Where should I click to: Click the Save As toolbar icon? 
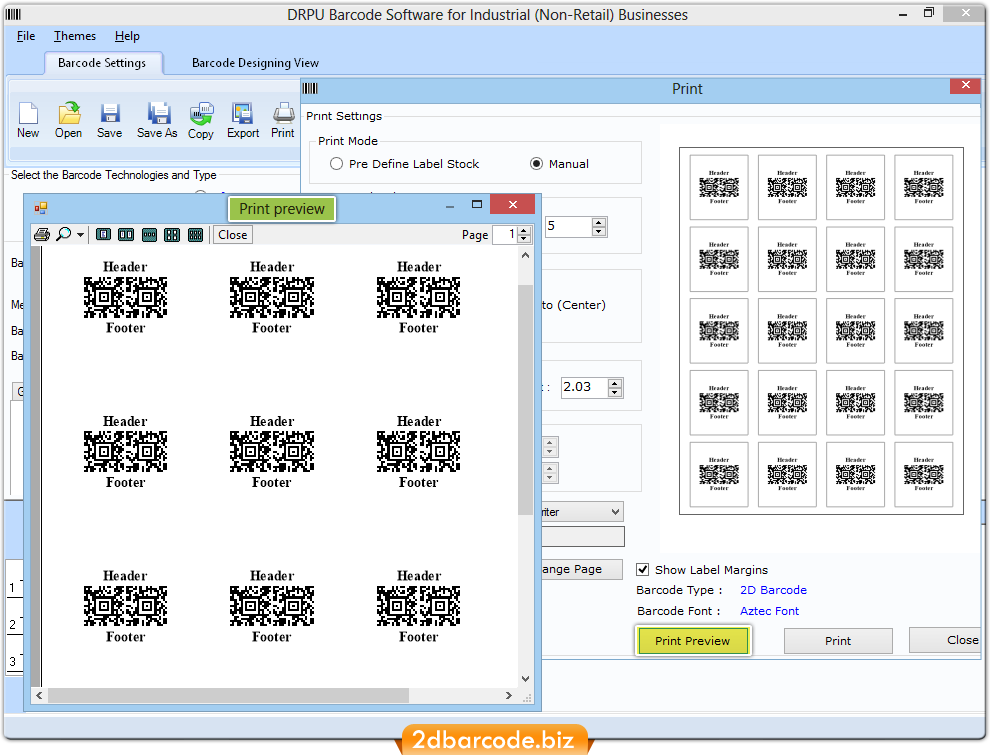(157, 120)
